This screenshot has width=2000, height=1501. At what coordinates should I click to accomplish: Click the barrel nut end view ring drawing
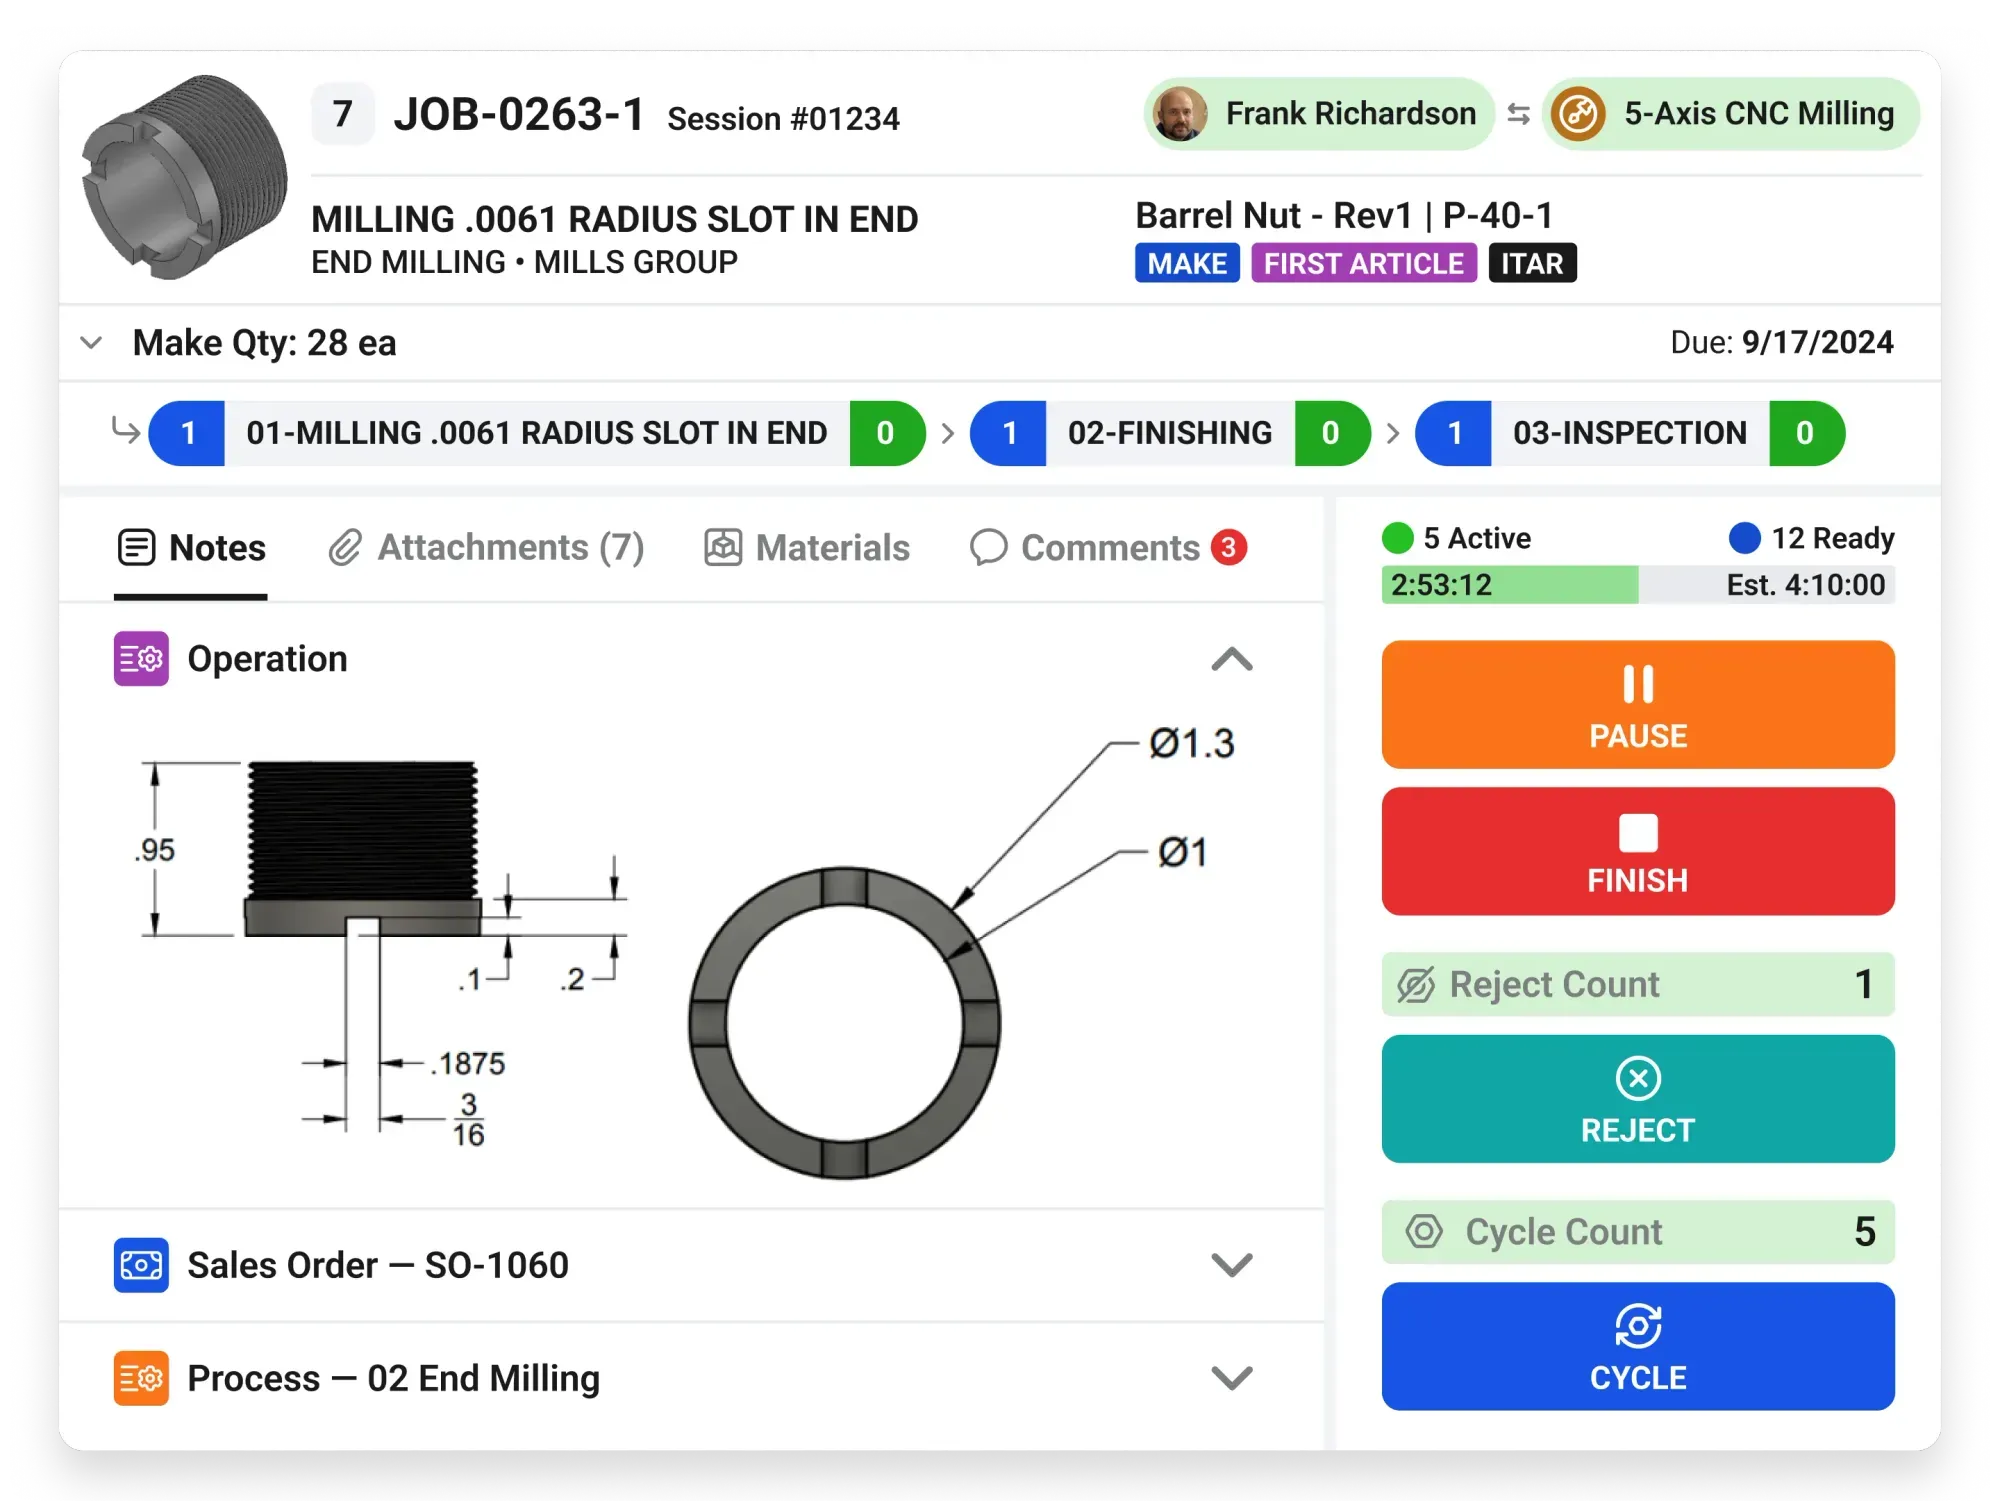[845, 1024]
